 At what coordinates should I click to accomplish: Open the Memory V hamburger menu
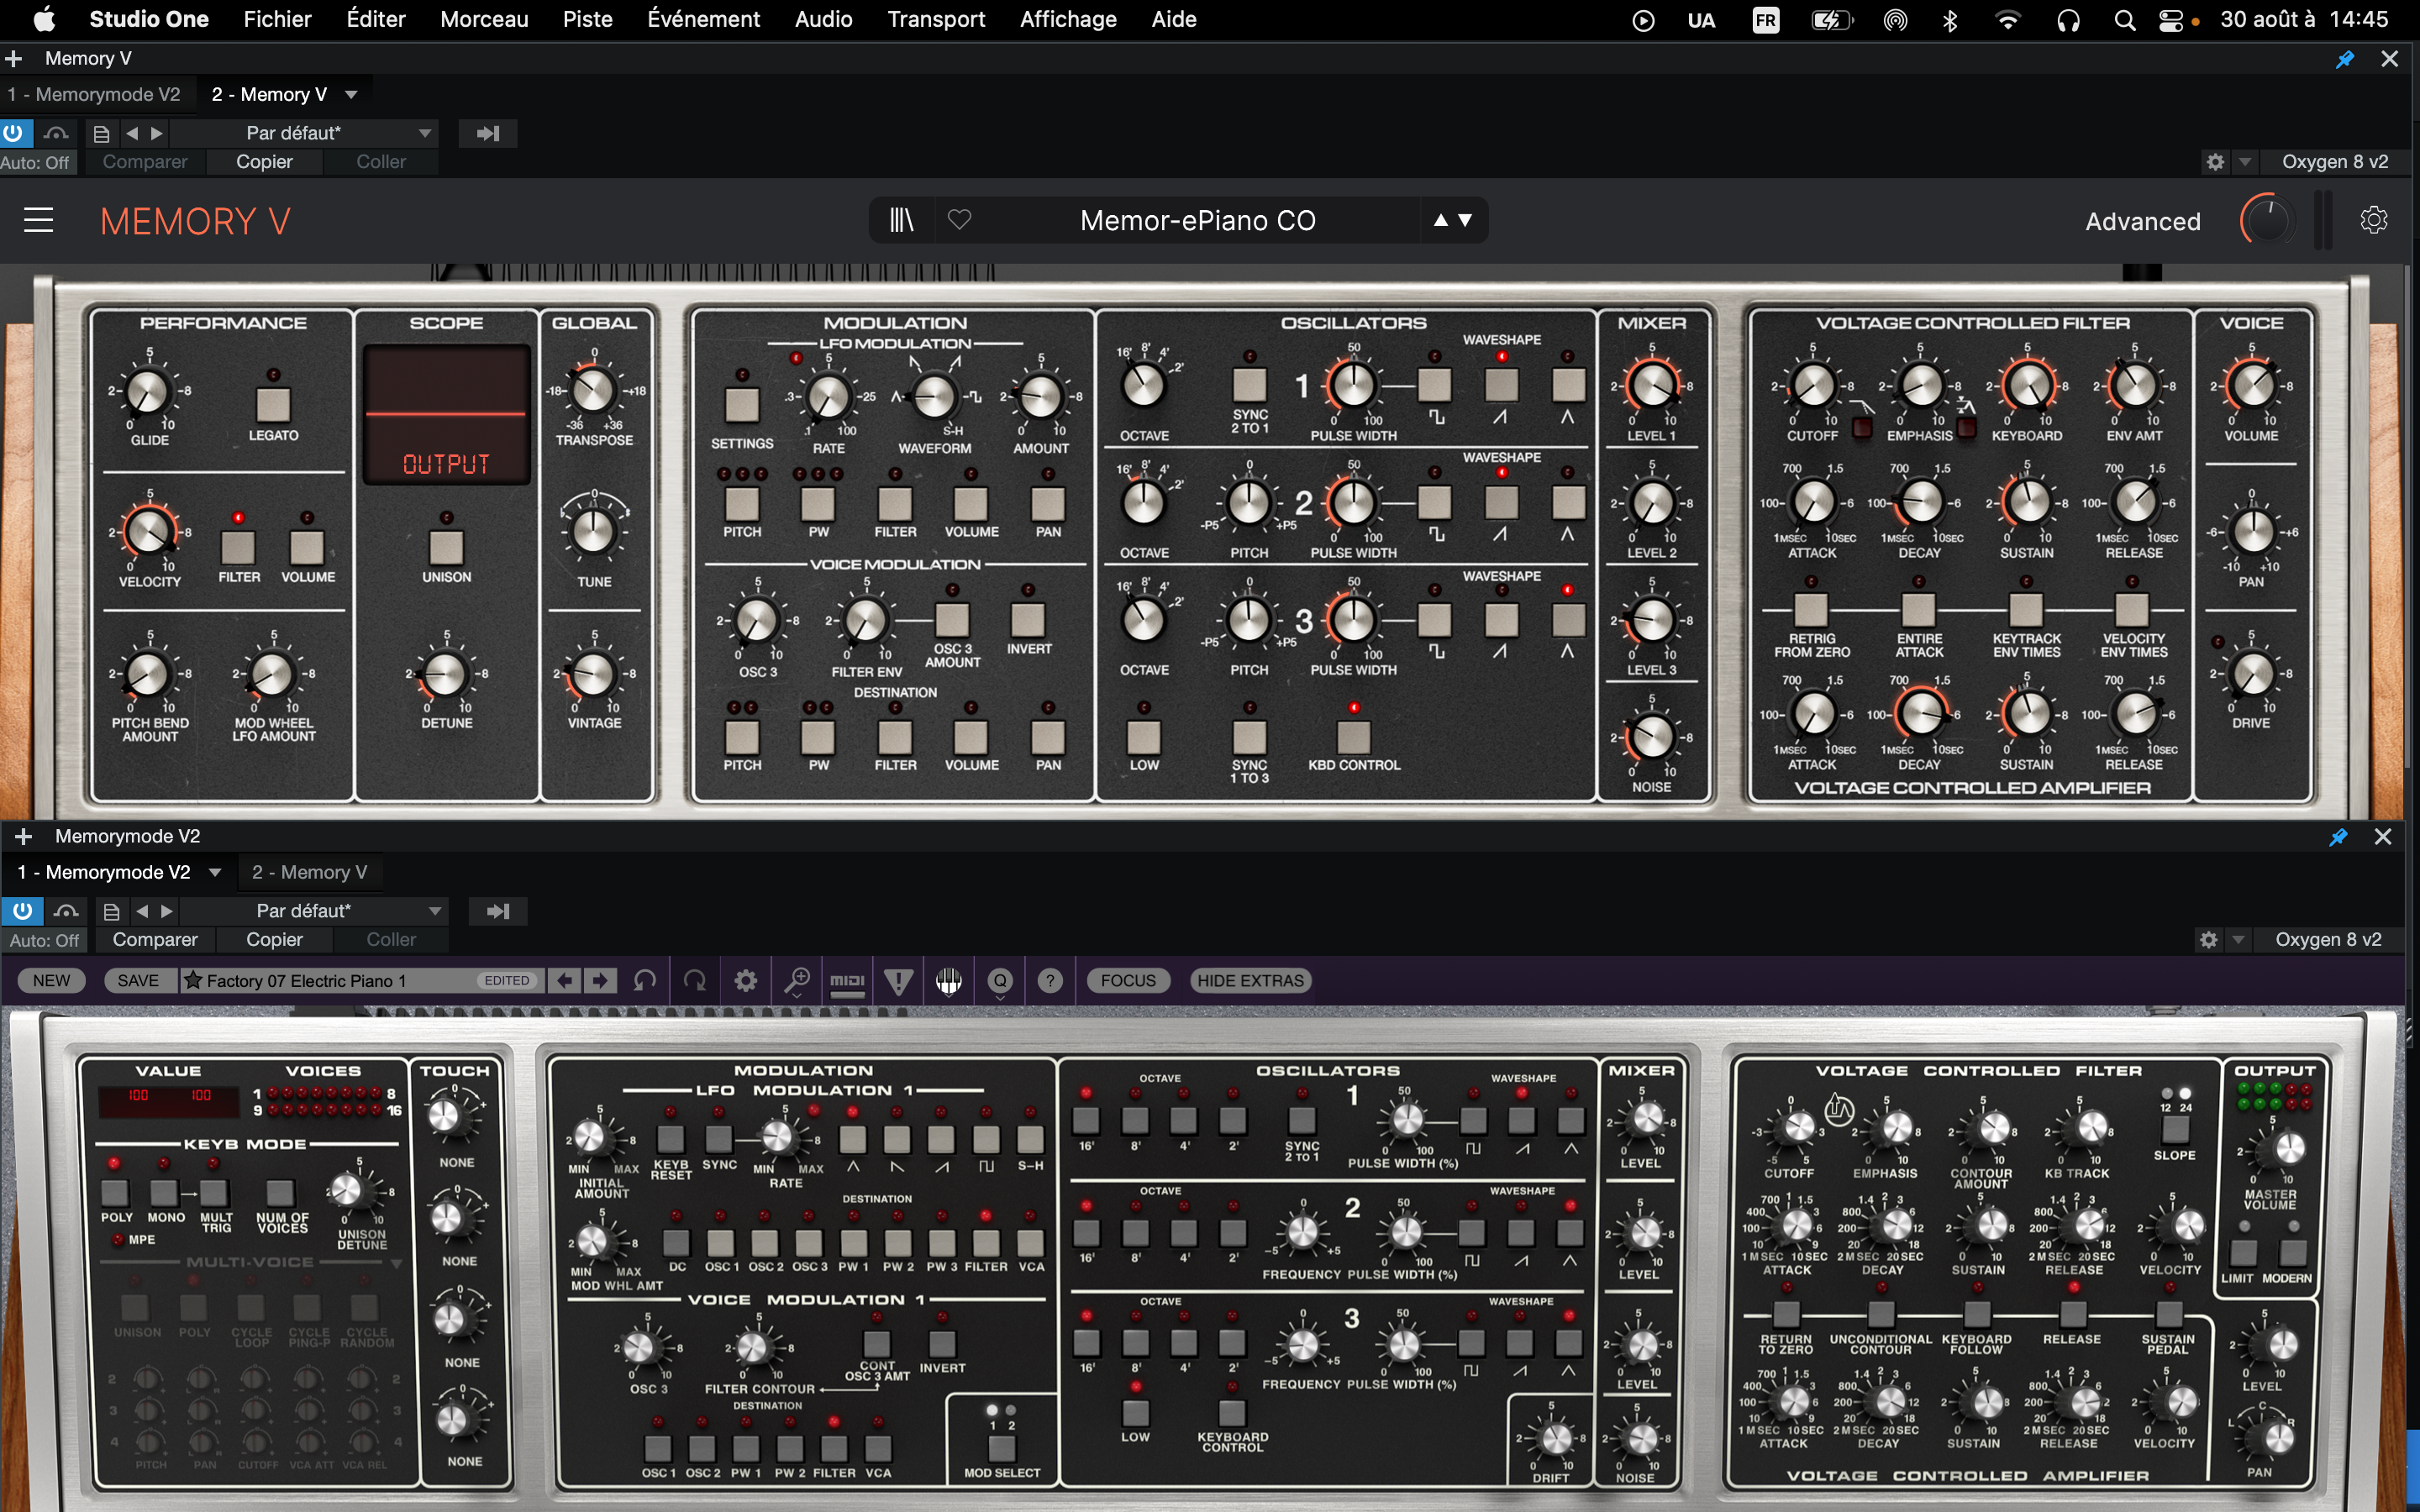click(x=38, y=220)
